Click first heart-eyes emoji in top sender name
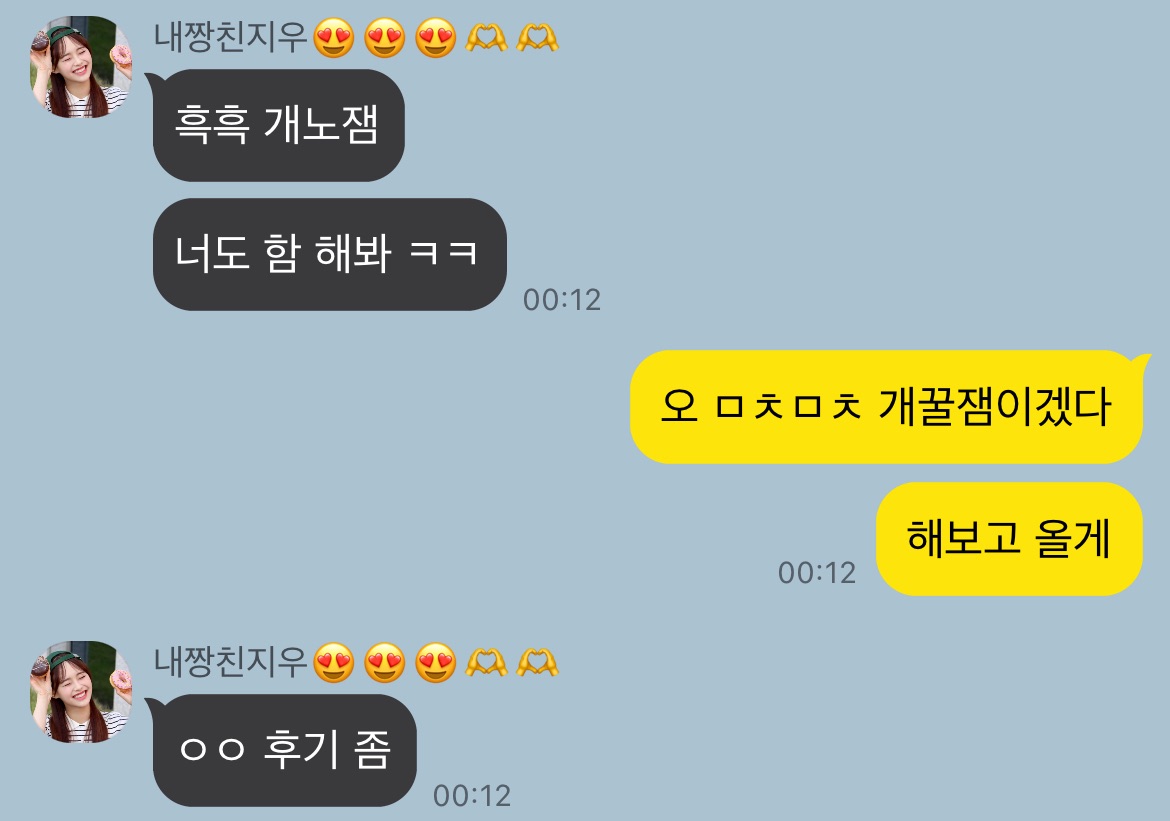1170x821 pixels. (334, 37)
